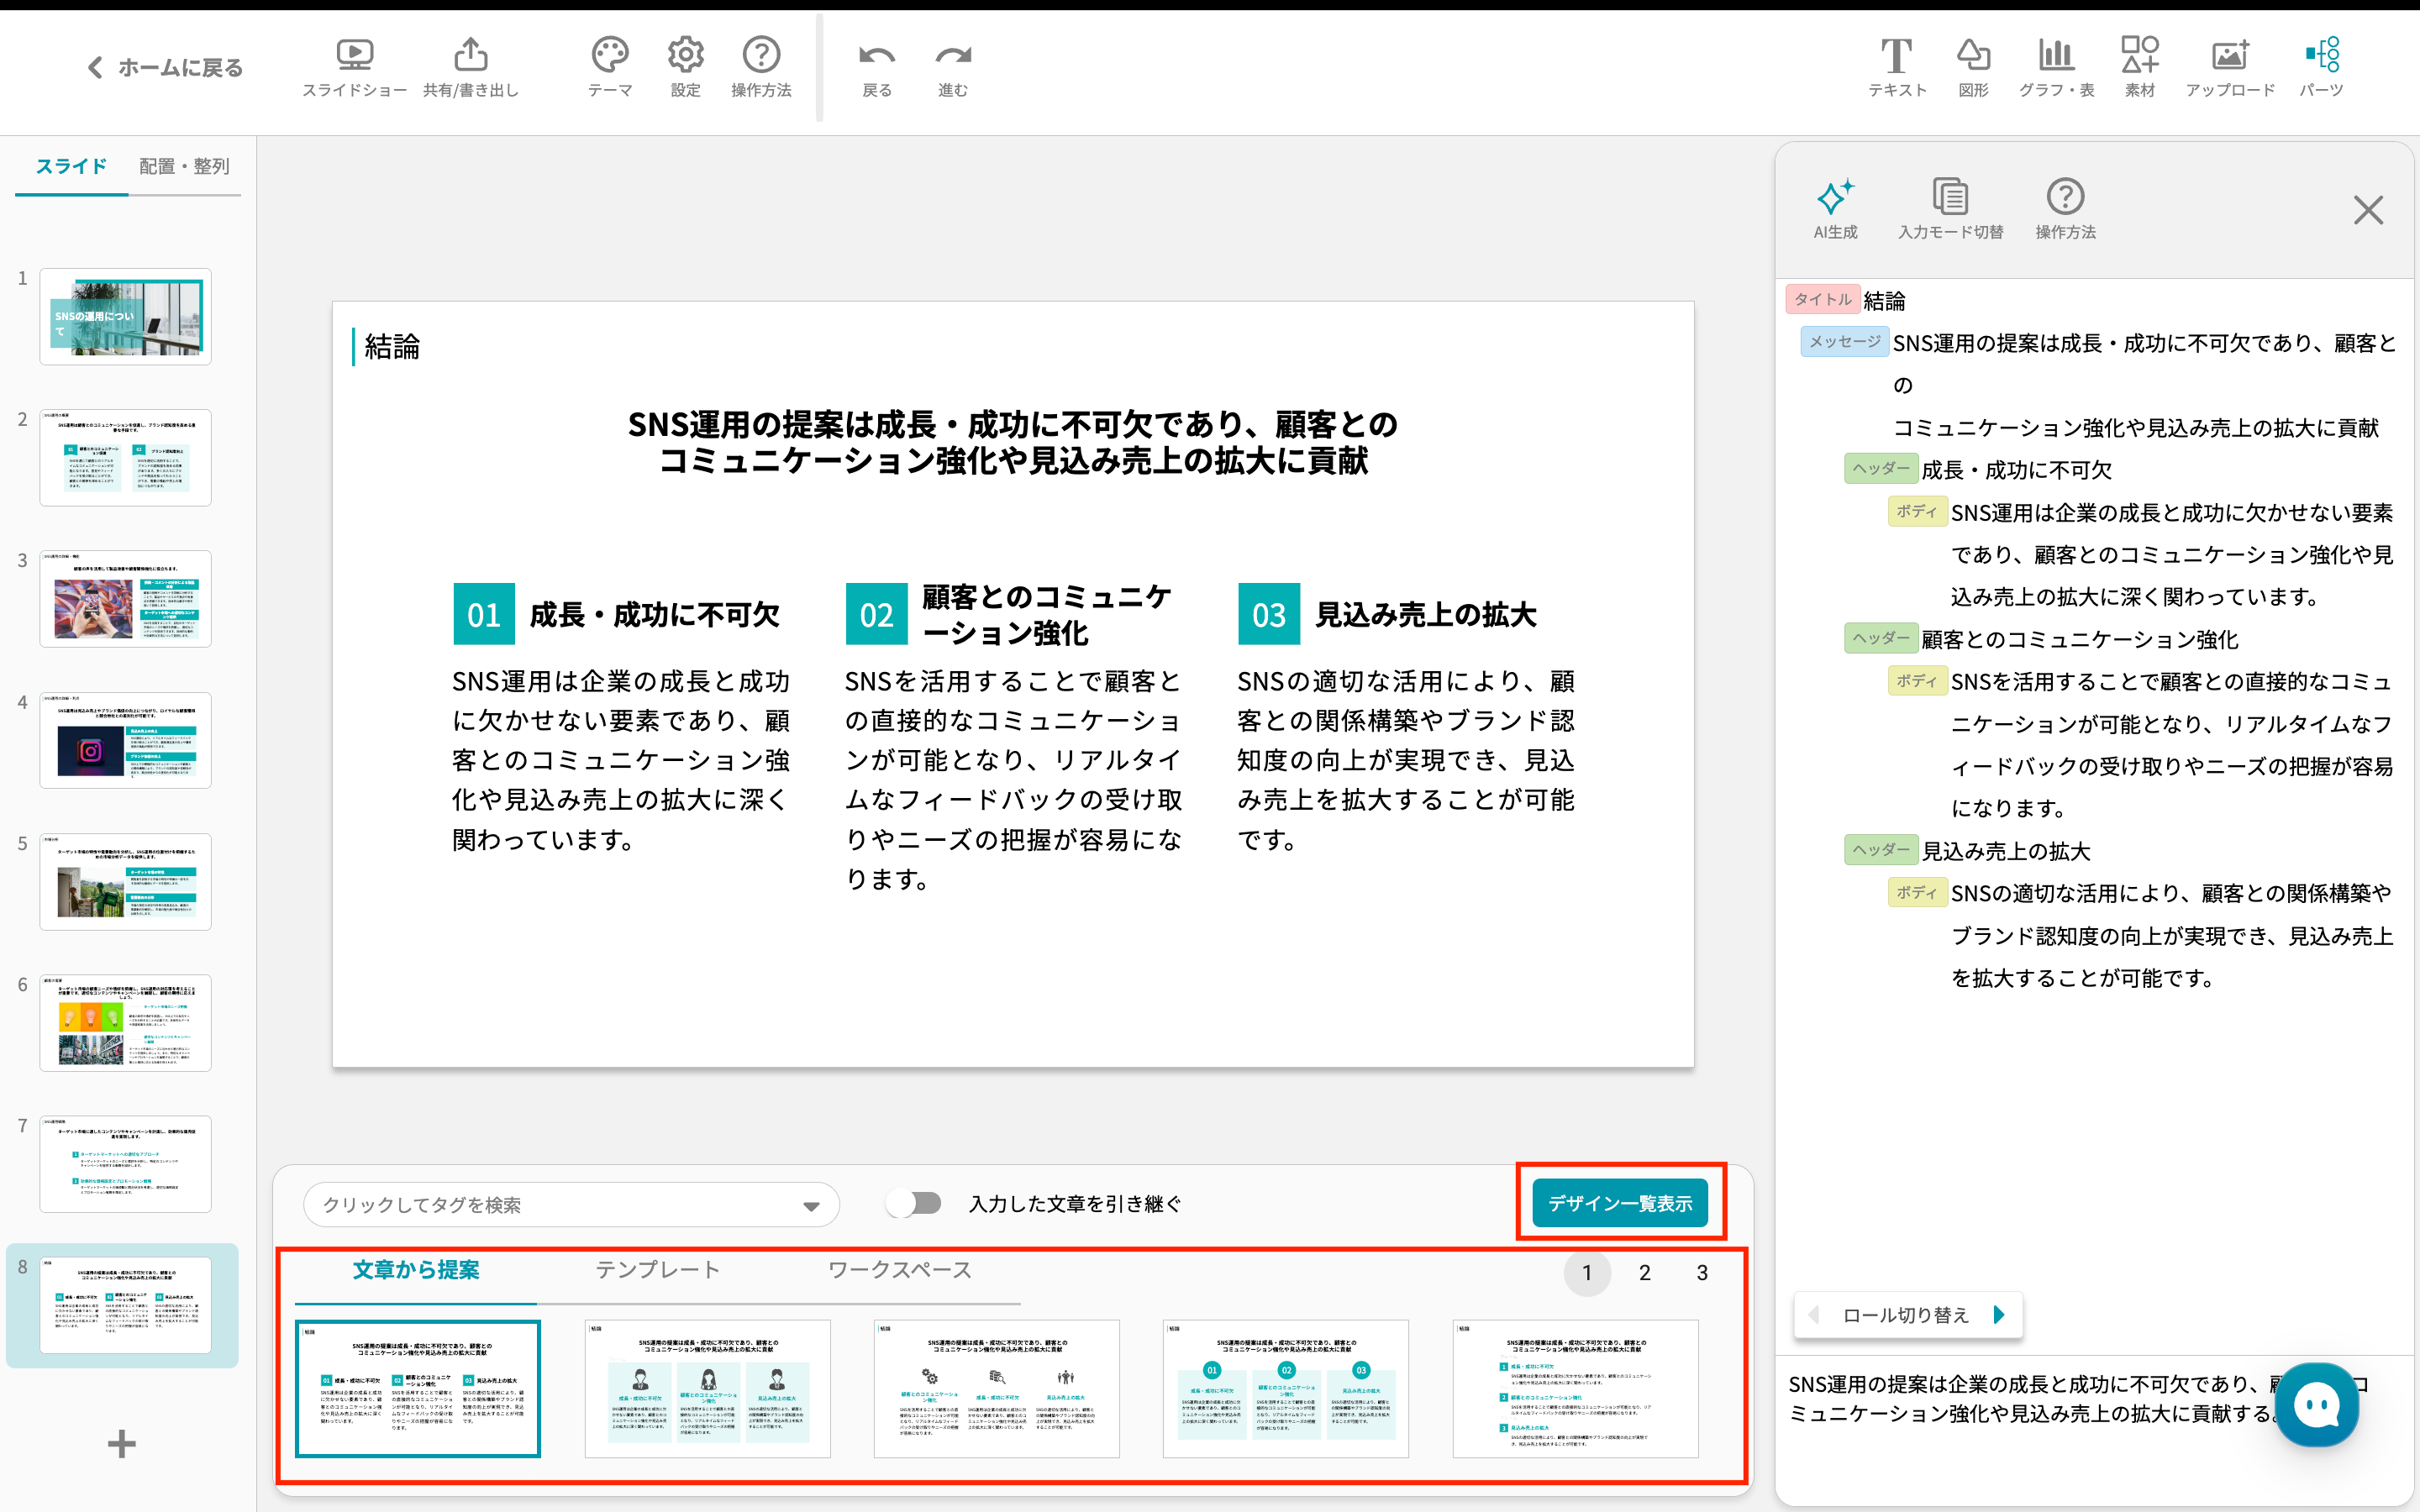The width and height of the screenshot is (2420, 1512).
Task: Open the テーマ palette icon
Action: tap(609, 56)
